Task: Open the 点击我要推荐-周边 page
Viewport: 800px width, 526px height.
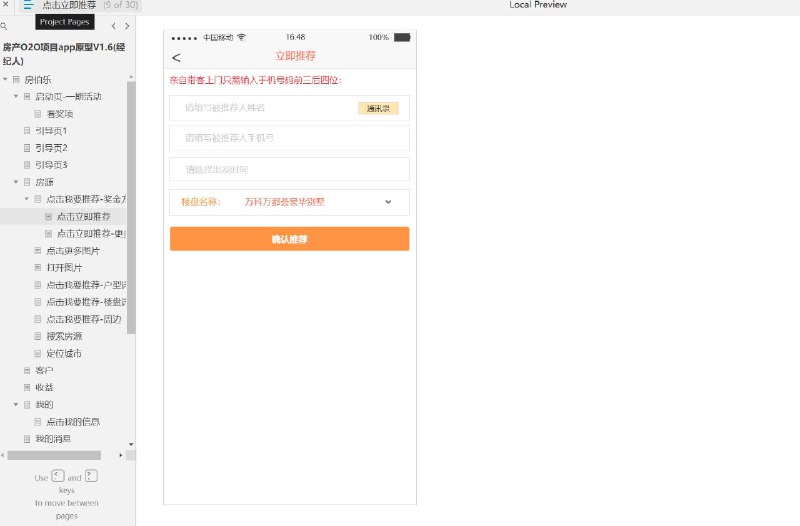Action: [84, 319]
